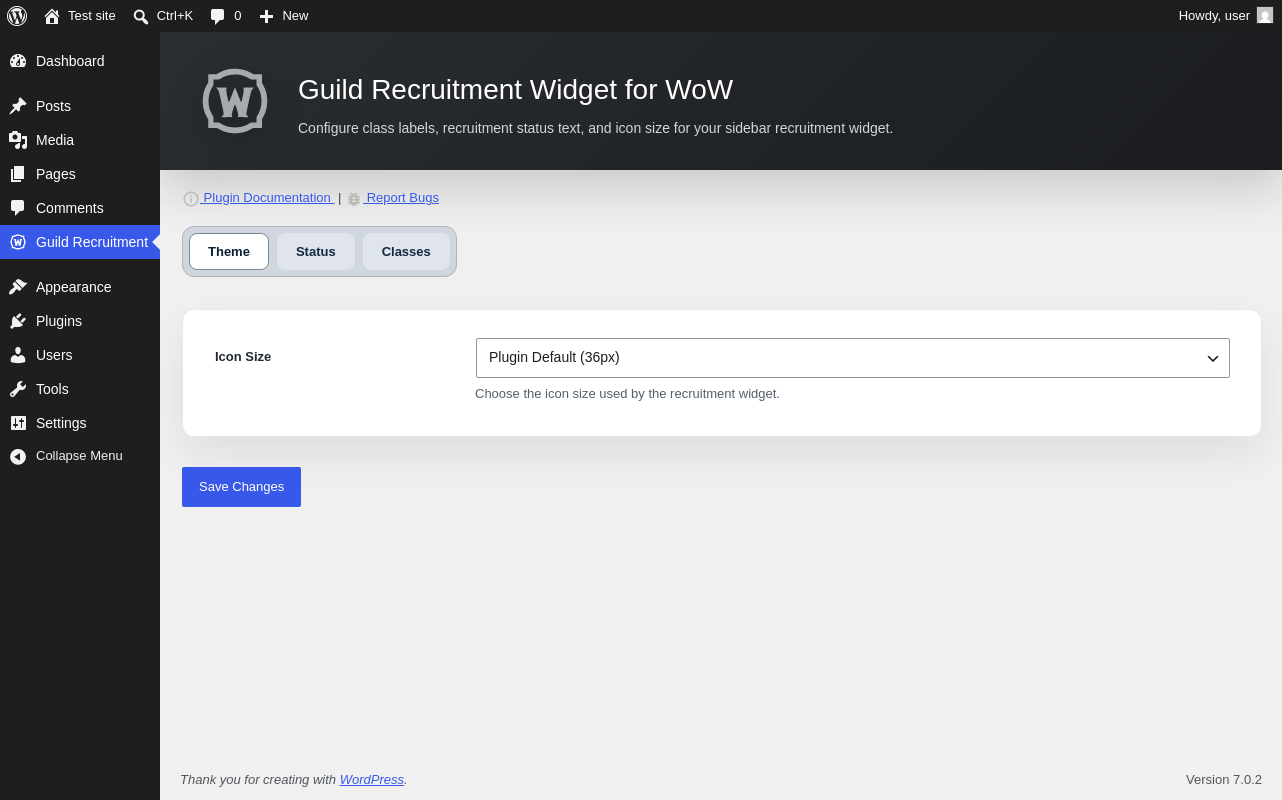This screenshot has width=1282, height=800.
Task: Follow the Report Bugs link
Action: 393,198
